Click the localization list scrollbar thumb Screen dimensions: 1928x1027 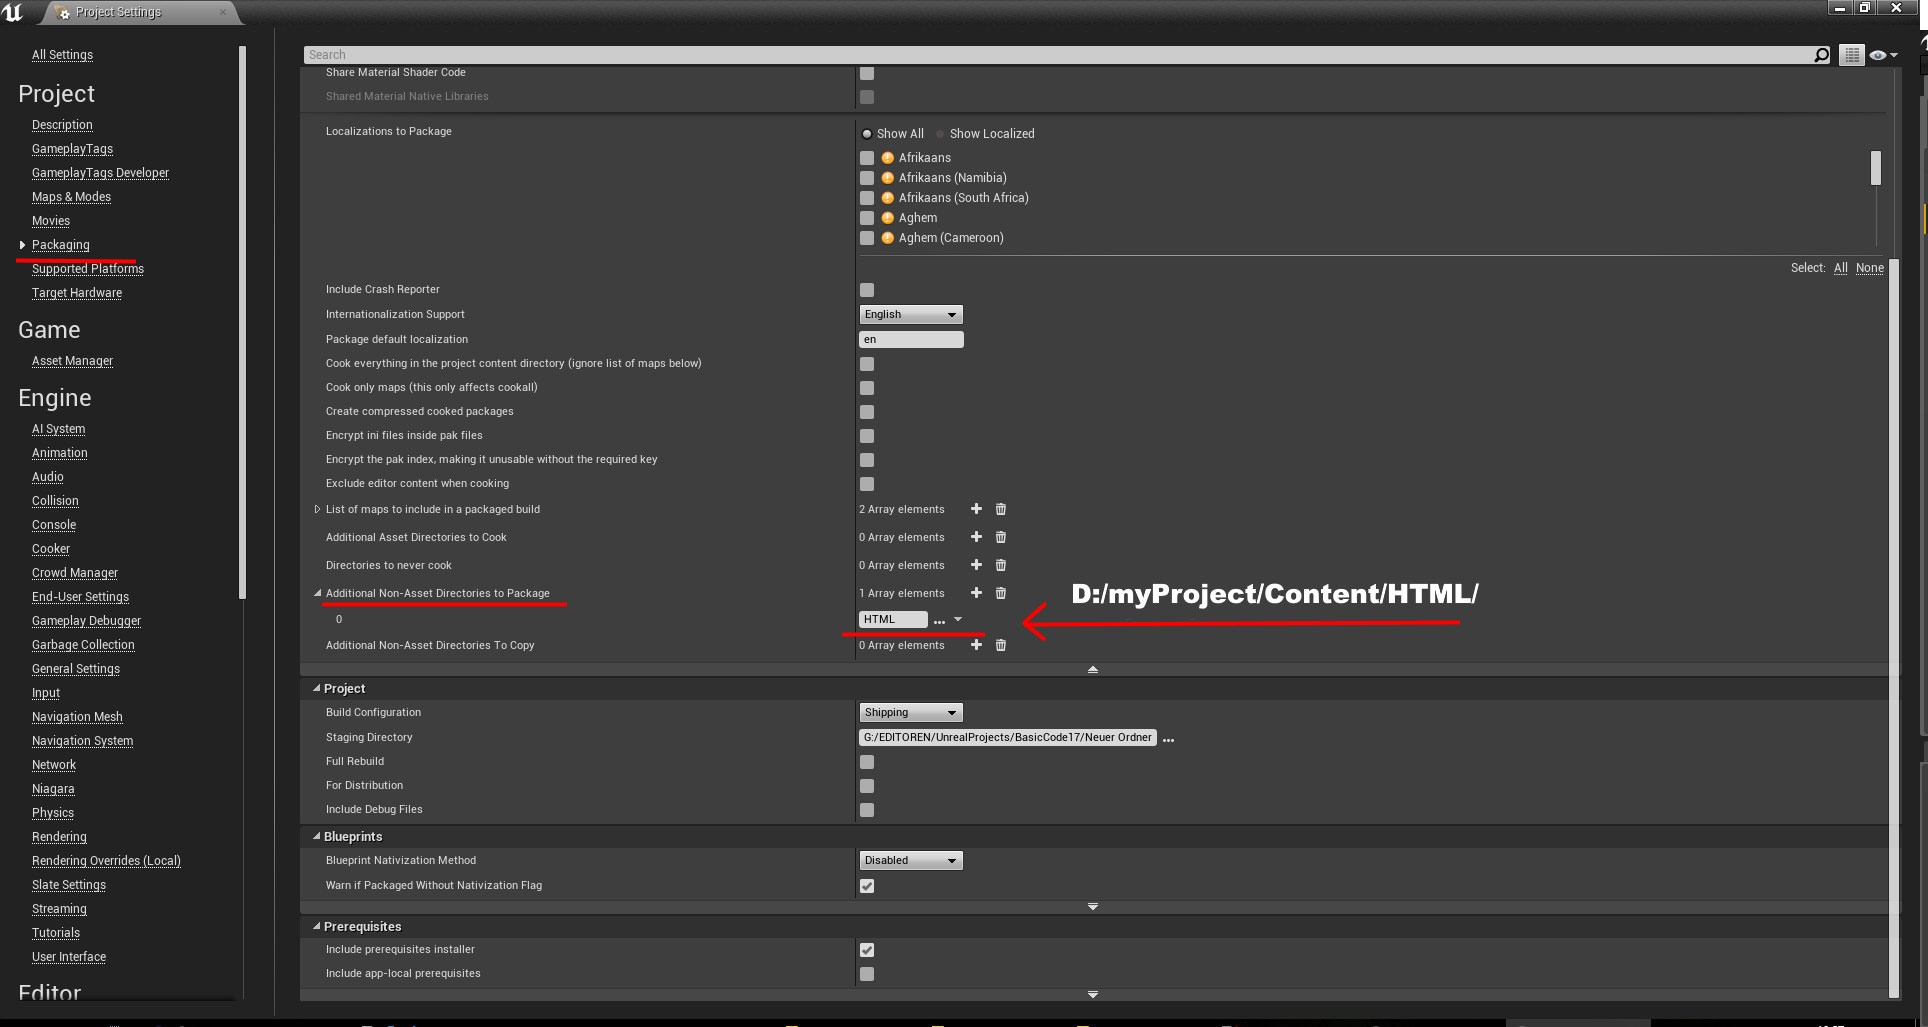(x=1876, y=168)
